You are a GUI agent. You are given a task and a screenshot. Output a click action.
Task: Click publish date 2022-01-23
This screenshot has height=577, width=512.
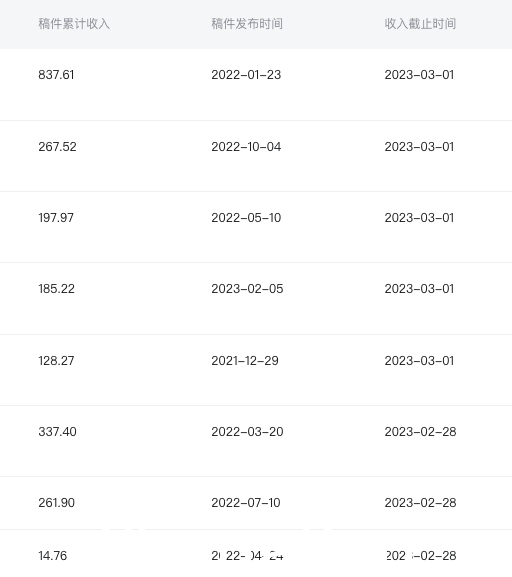(x=246, y=75)
